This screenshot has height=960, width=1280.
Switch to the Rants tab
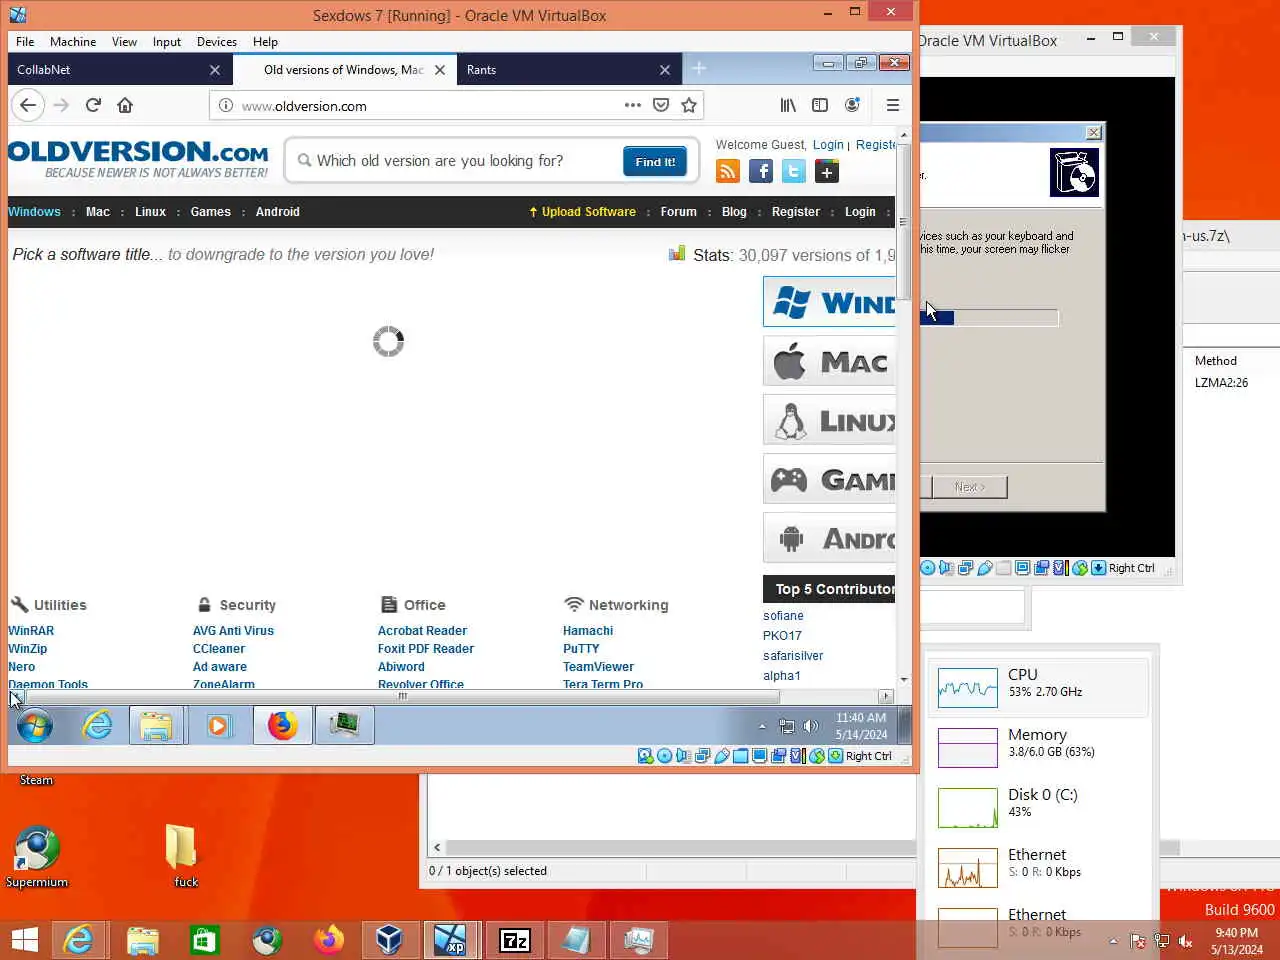pos(568,70)
